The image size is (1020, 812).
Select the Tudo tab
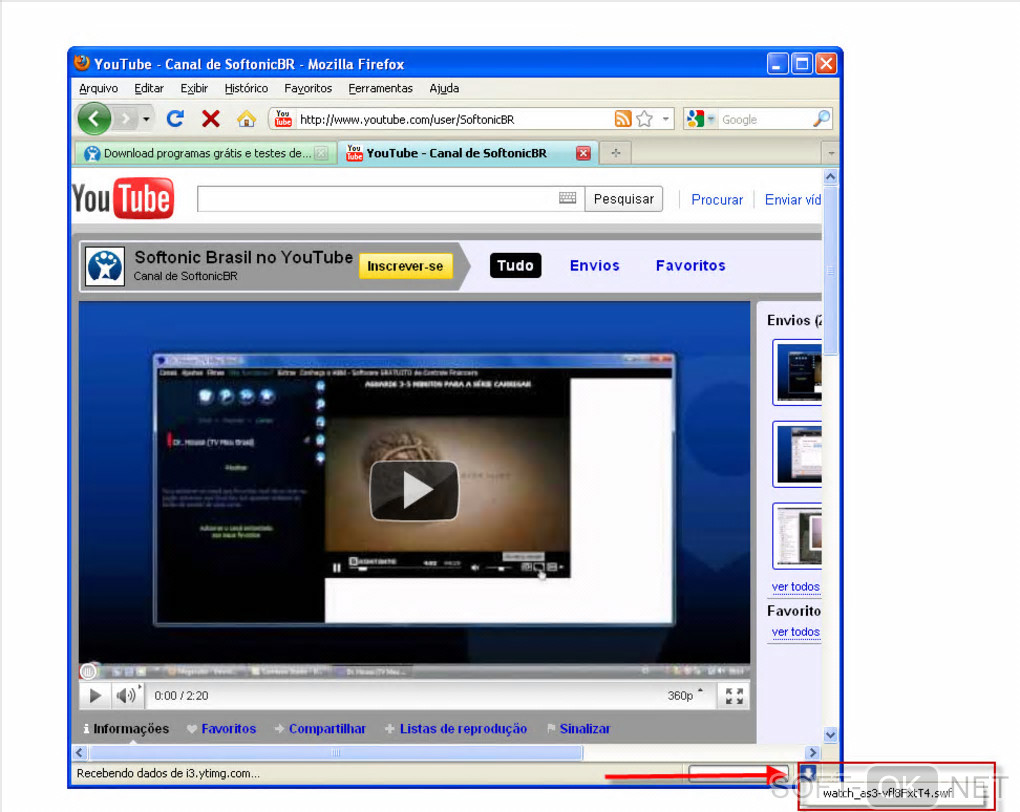(x=515, y=265)
